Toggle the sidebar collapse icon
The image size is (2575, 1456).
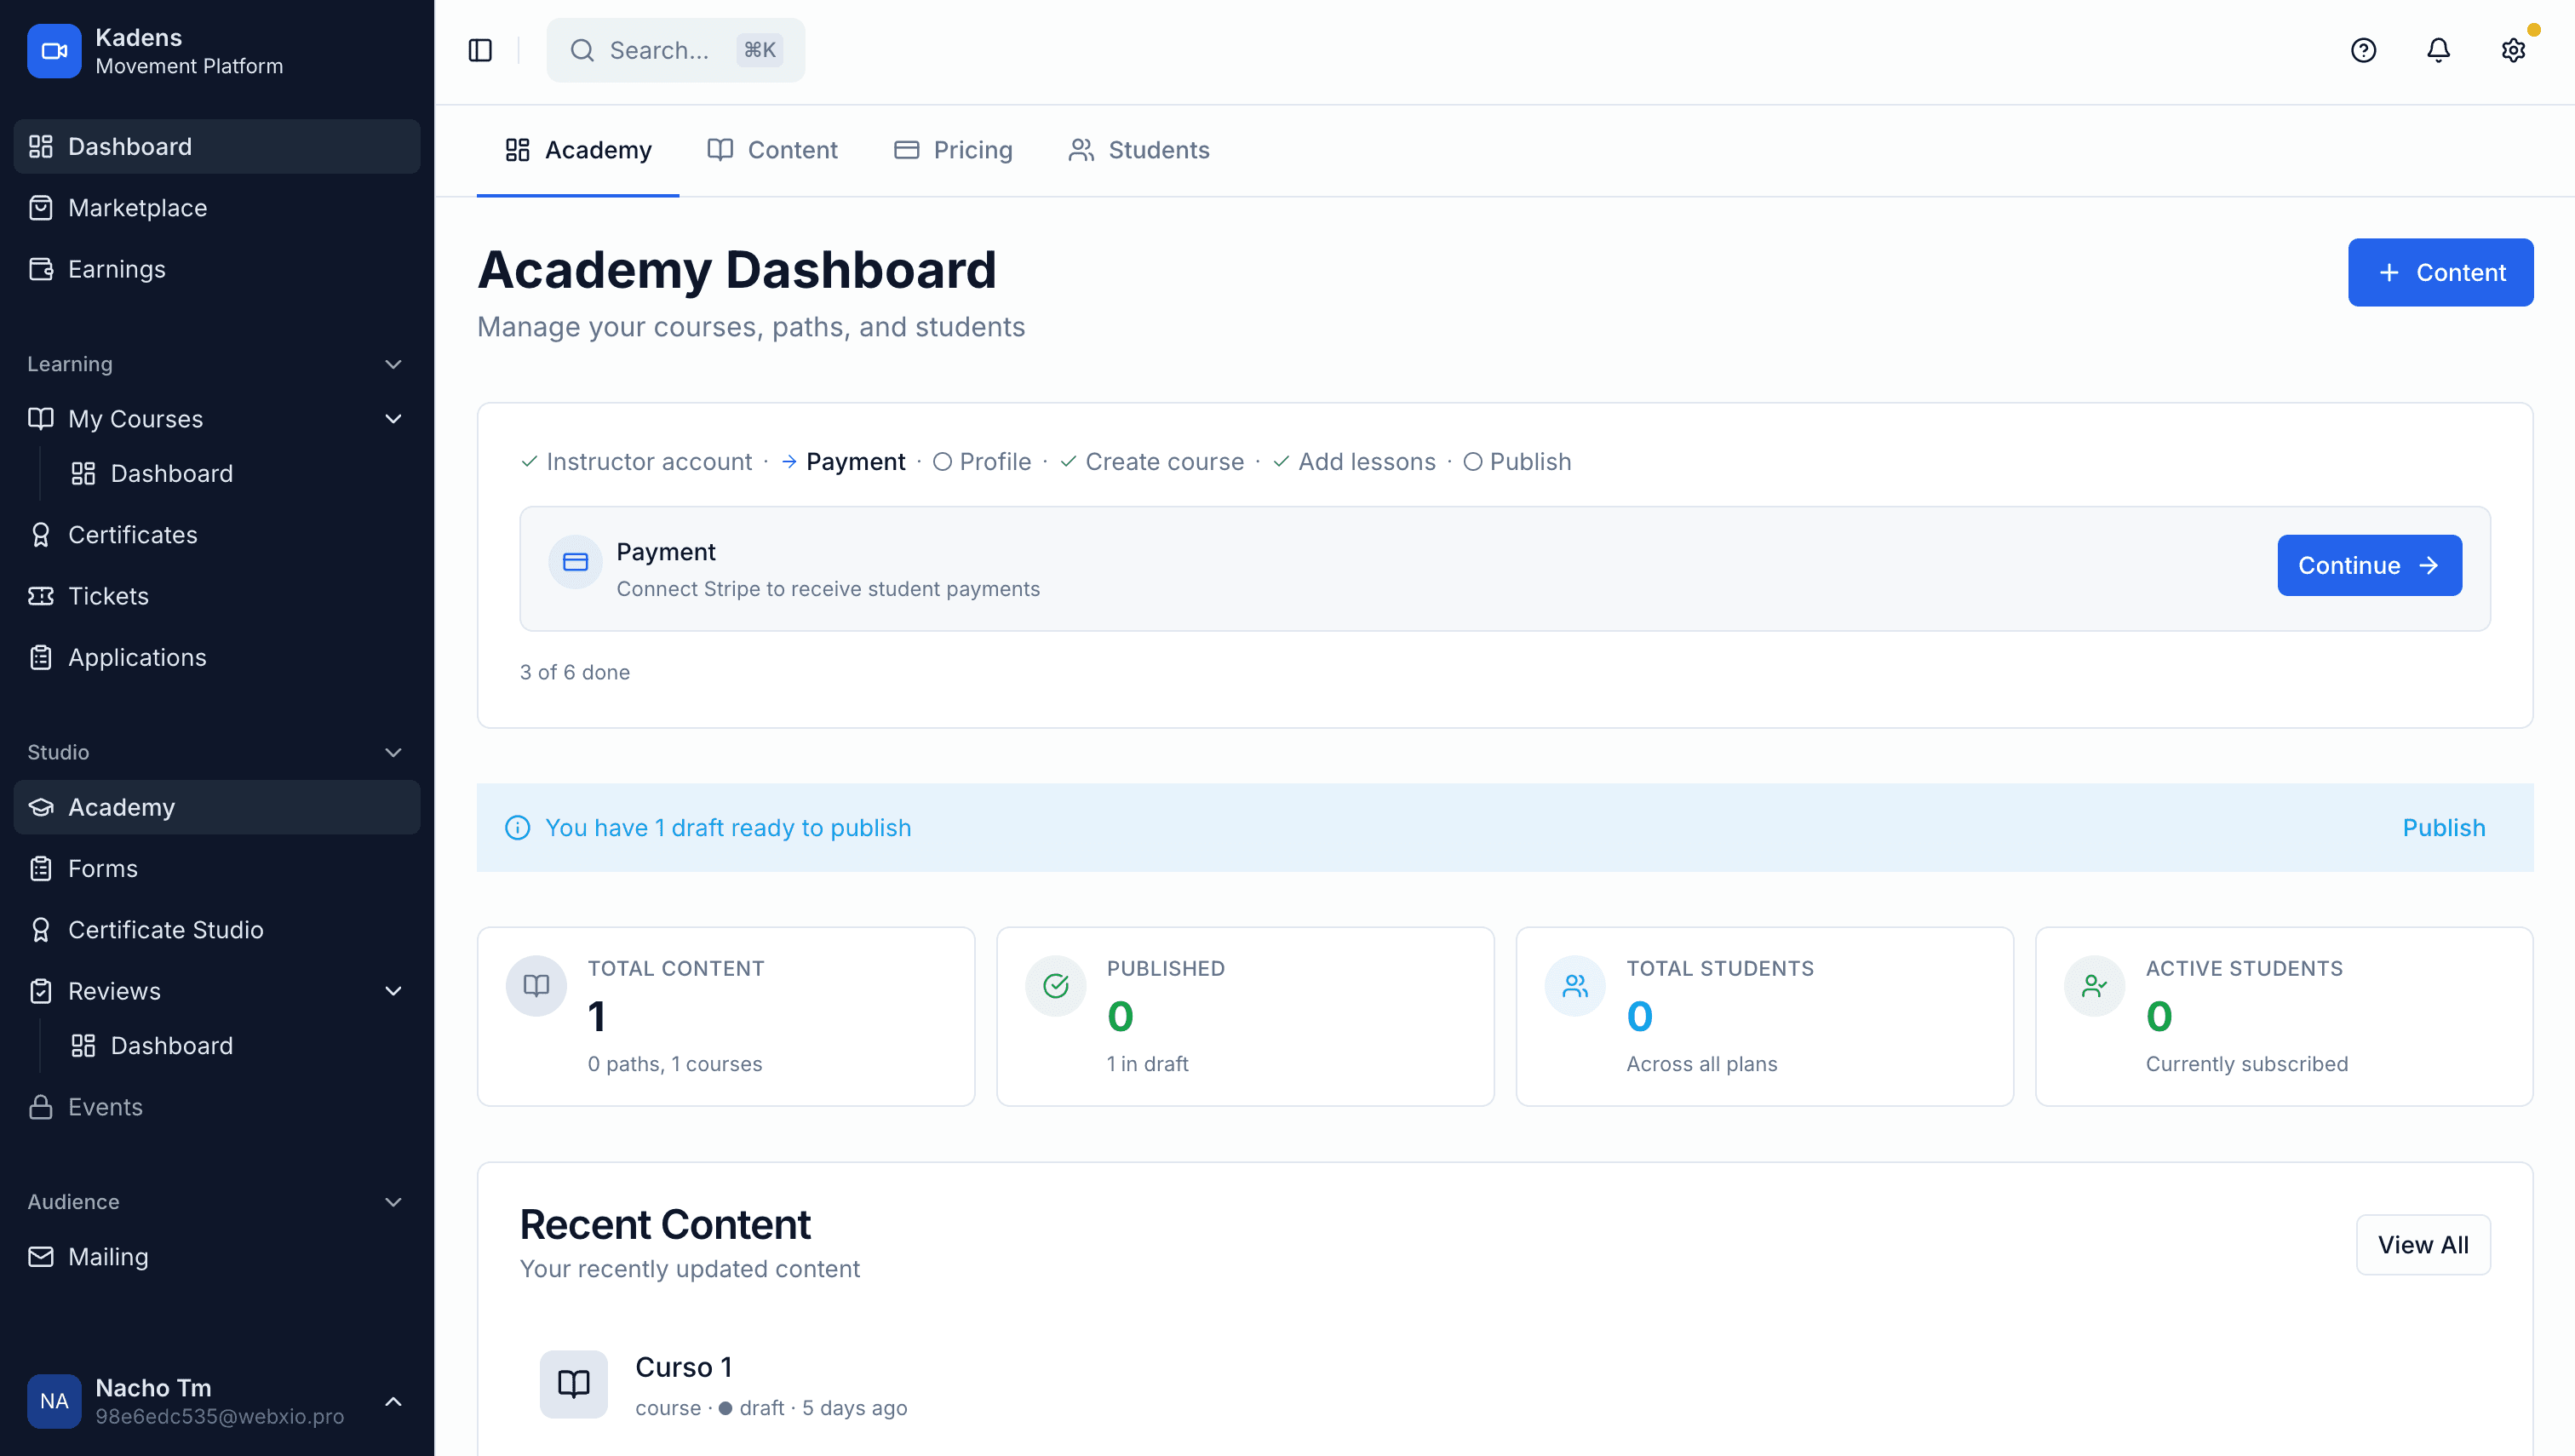[x=480, y=50]
